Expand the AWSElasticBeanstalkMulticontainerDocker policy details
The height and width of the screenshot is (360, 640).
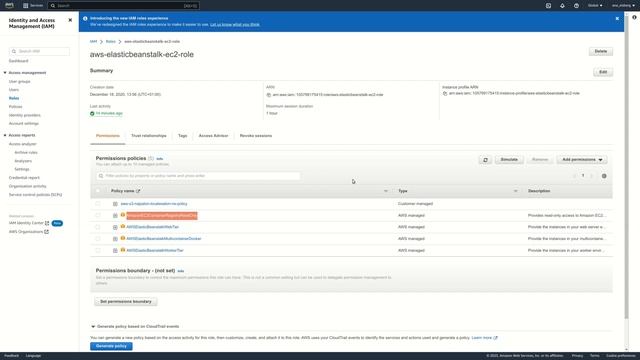point(115,239)
